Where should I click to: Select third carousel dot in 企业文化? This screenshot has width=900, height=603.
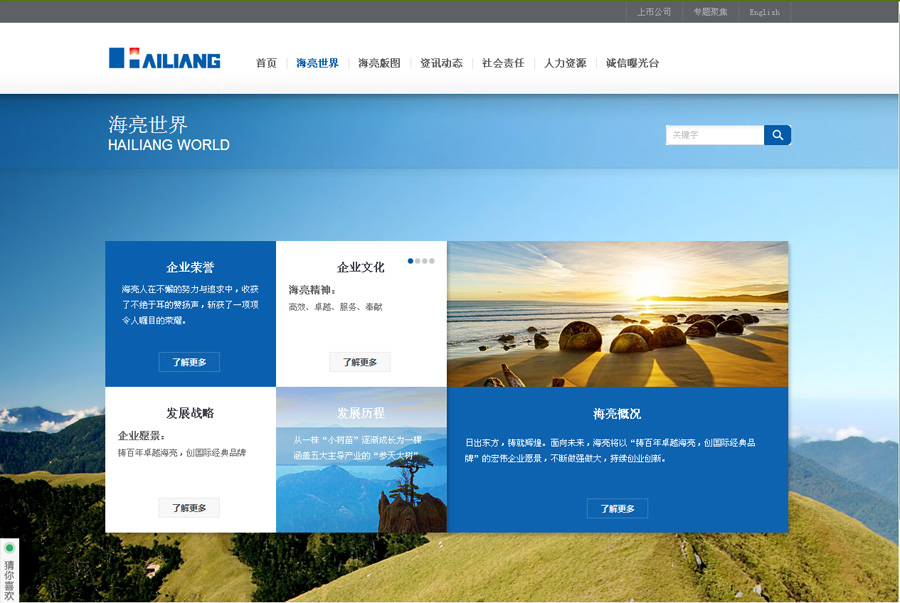tap(425, 261)
